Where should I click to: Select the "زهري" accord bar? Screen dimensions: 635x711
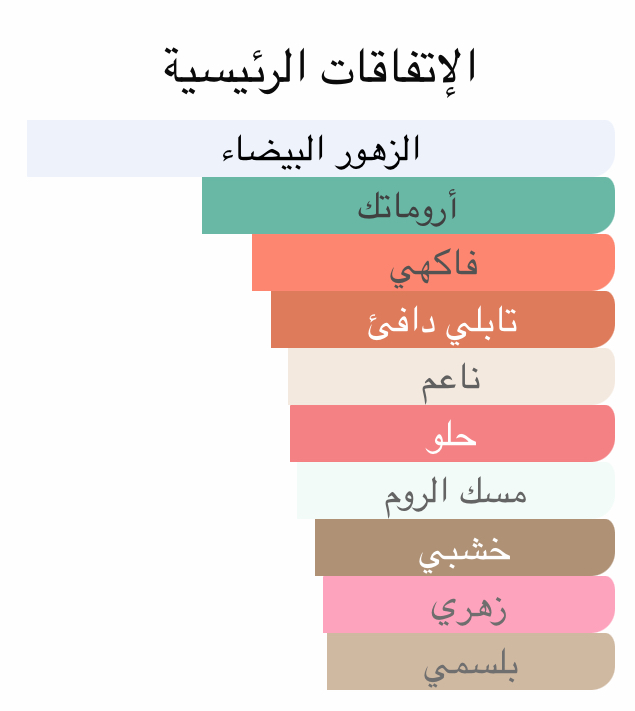coord(468,605)
